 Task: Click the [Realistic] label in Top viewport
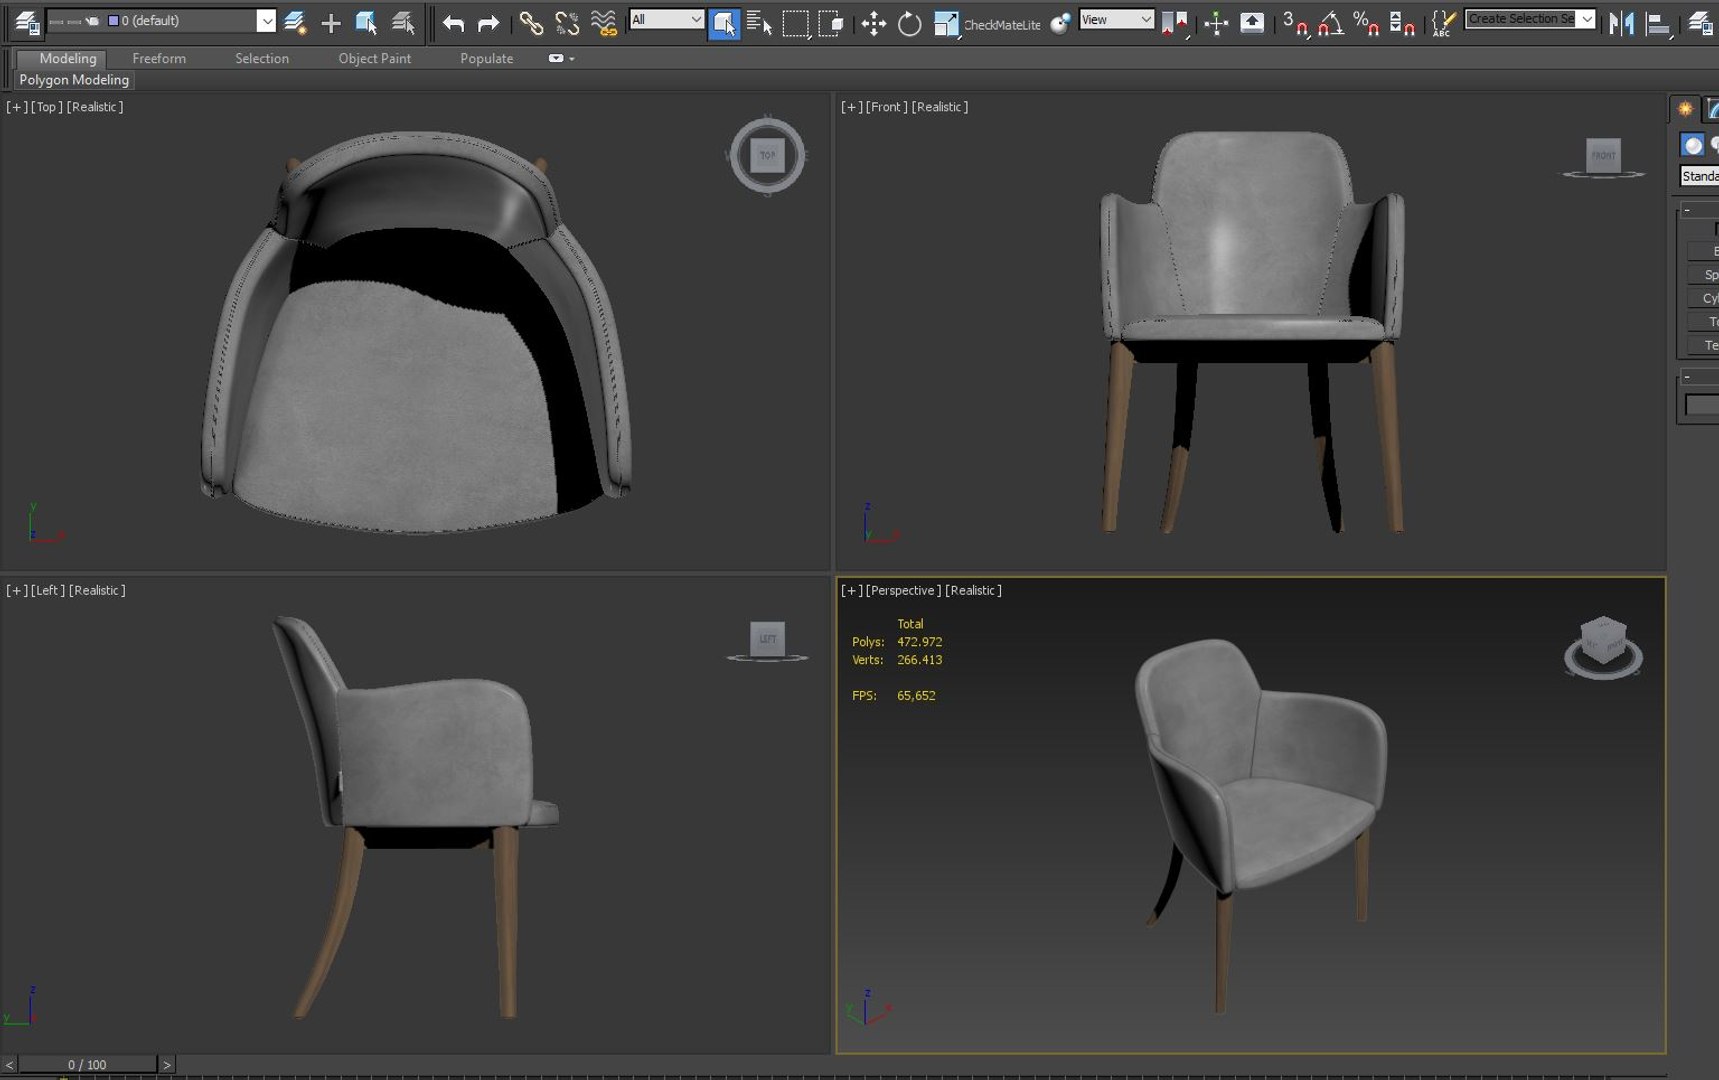coord(95,107)
